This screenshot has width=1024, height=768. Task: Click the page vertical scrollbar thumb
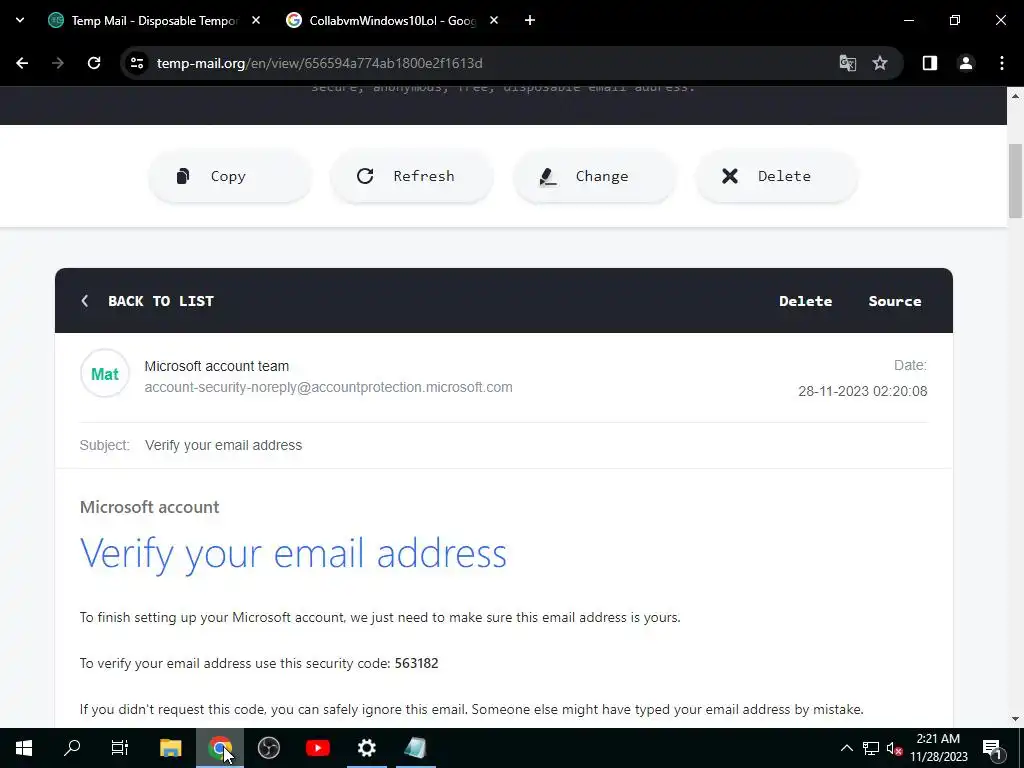[1015, 181]
